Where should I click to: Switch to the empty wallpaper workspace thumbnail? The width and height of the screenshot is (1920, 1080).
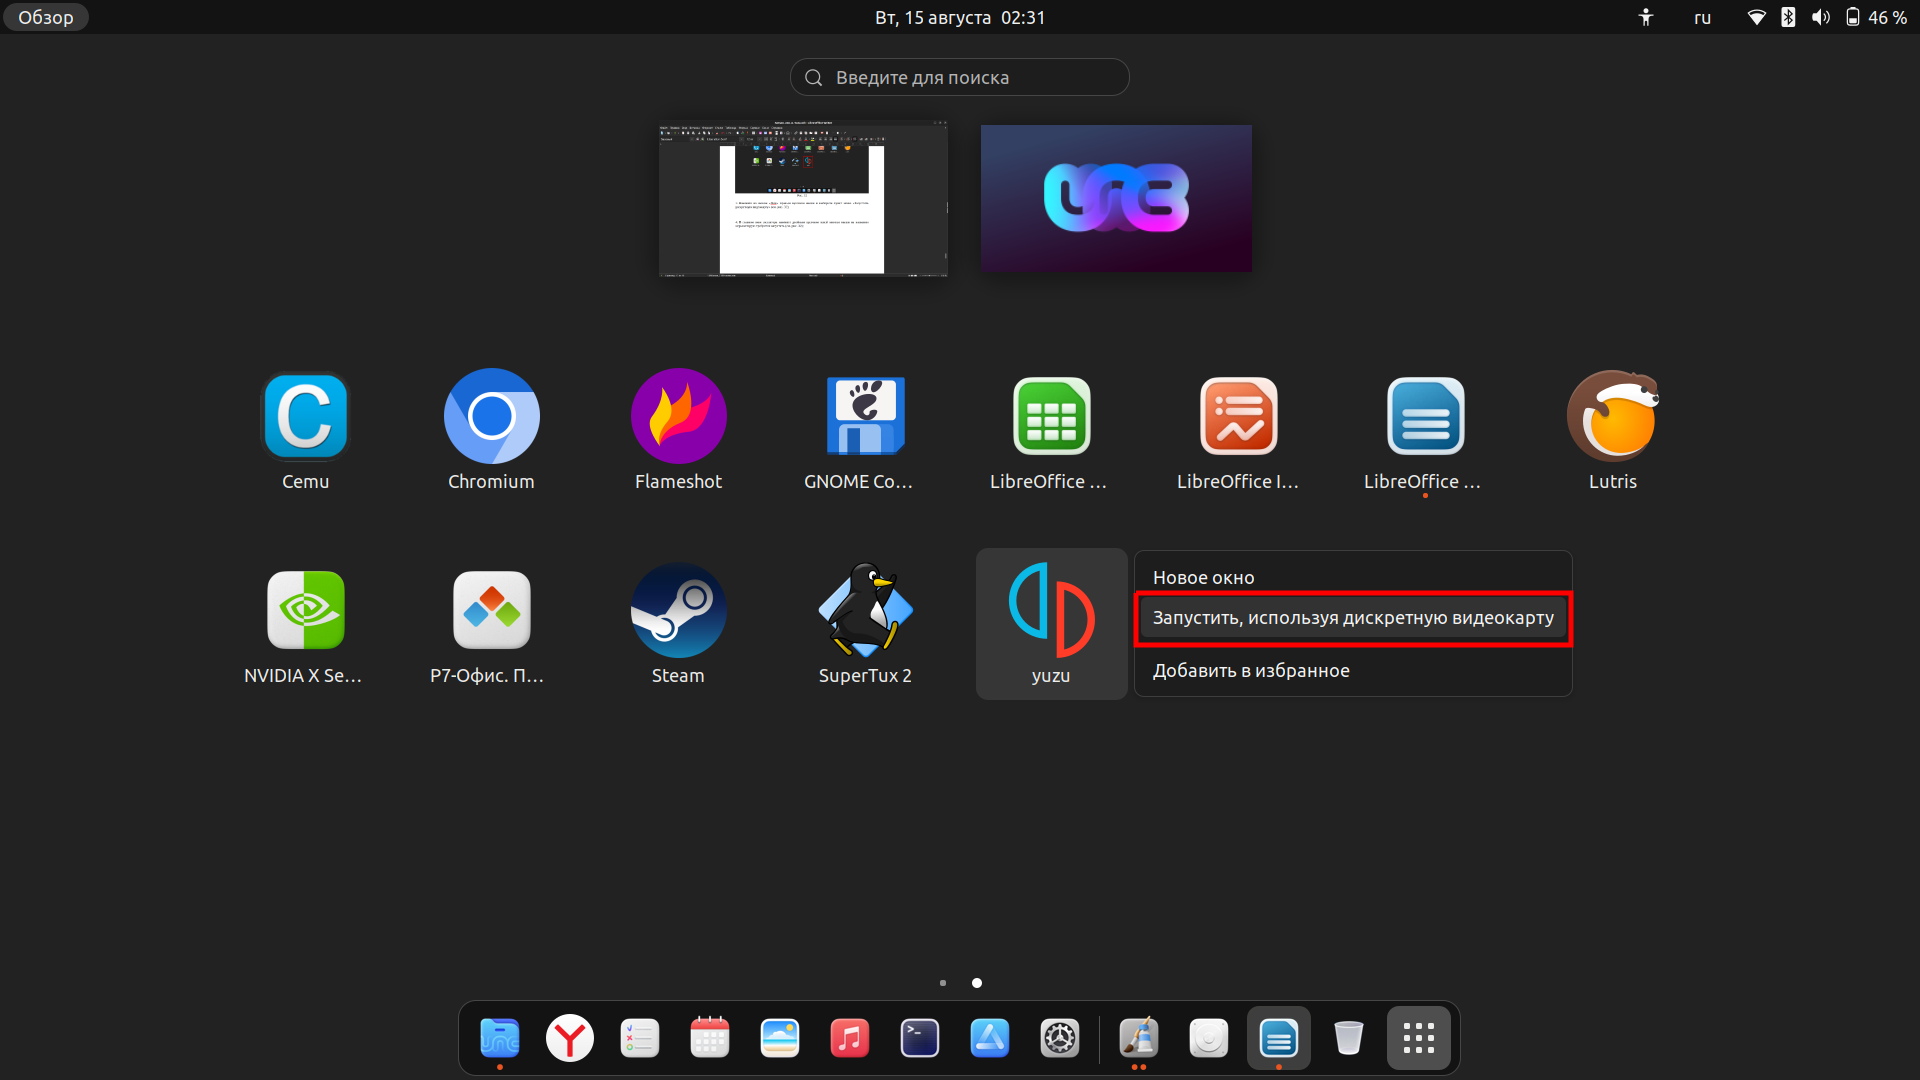pyautogui.click(x=1116, y=198)
